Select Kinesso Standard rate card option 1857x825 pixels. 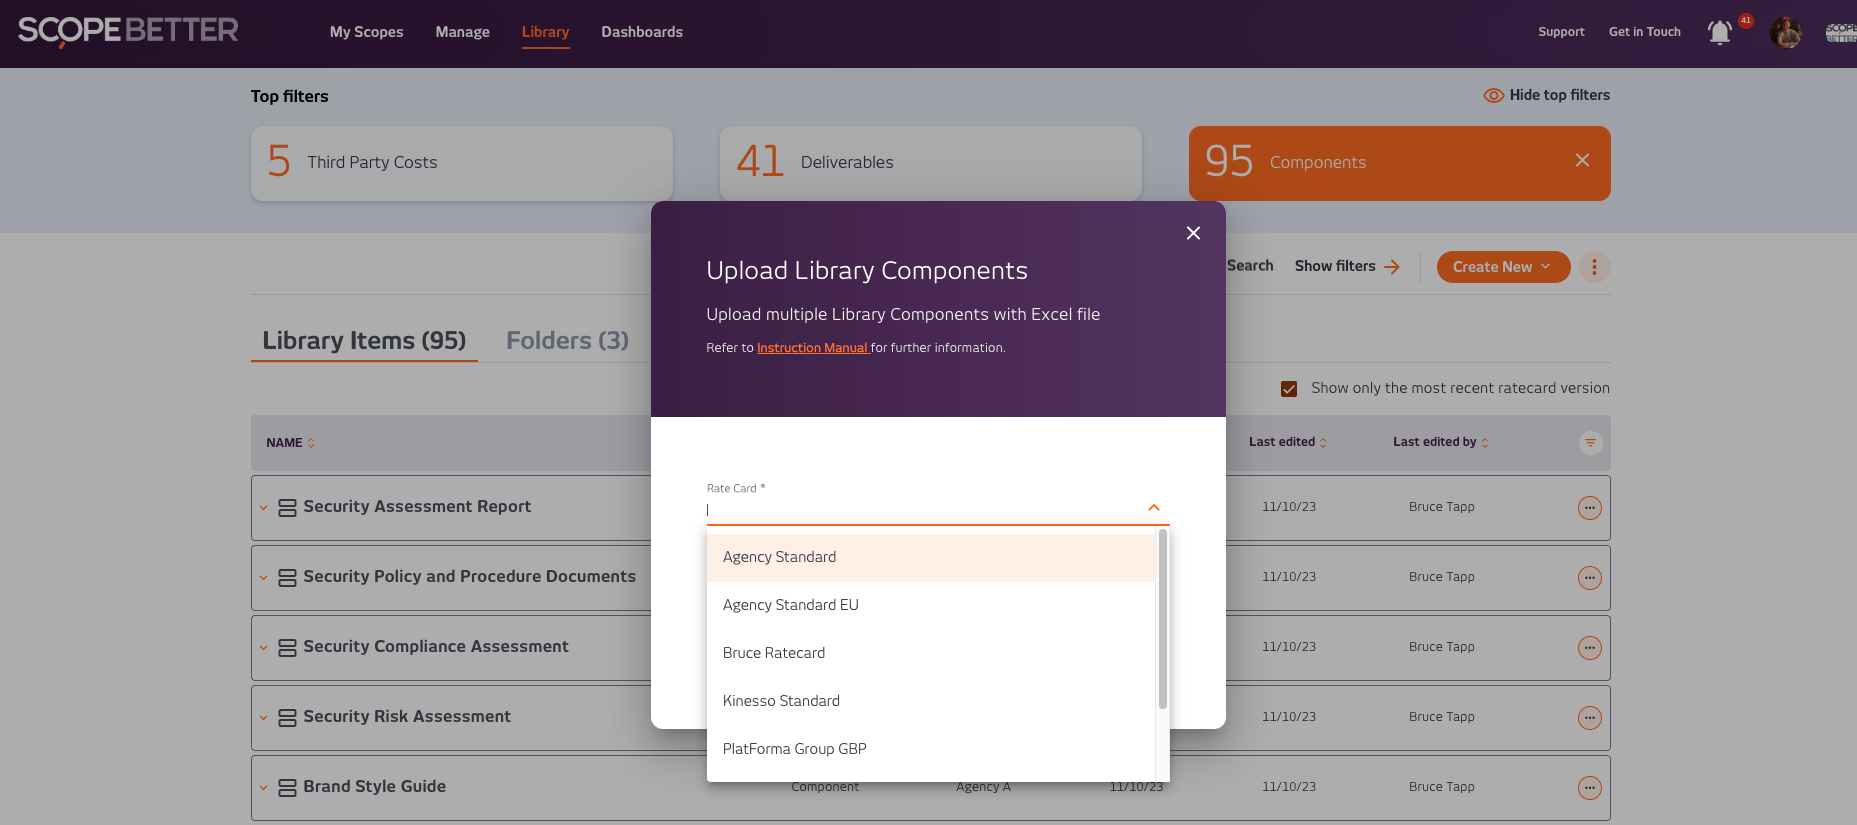coord(781,701)
